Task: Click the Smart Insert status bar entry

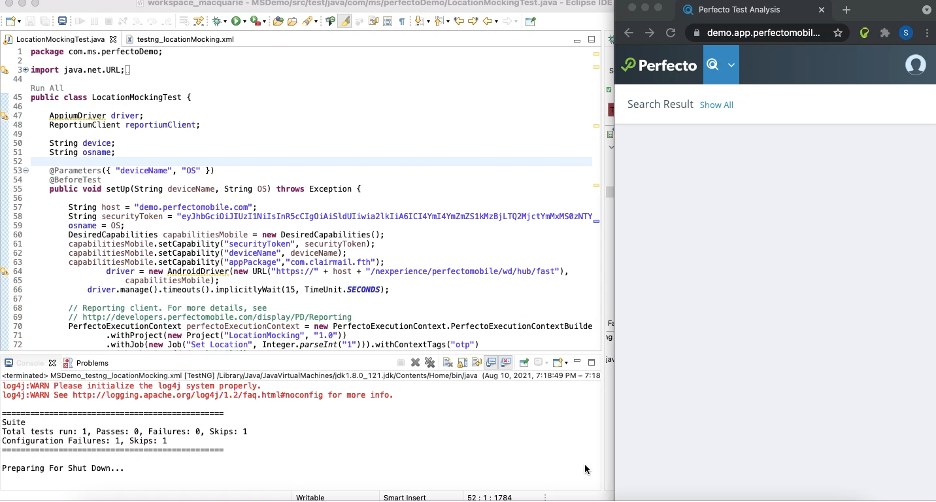Action: pyautogui.click(x=404, y=497)
